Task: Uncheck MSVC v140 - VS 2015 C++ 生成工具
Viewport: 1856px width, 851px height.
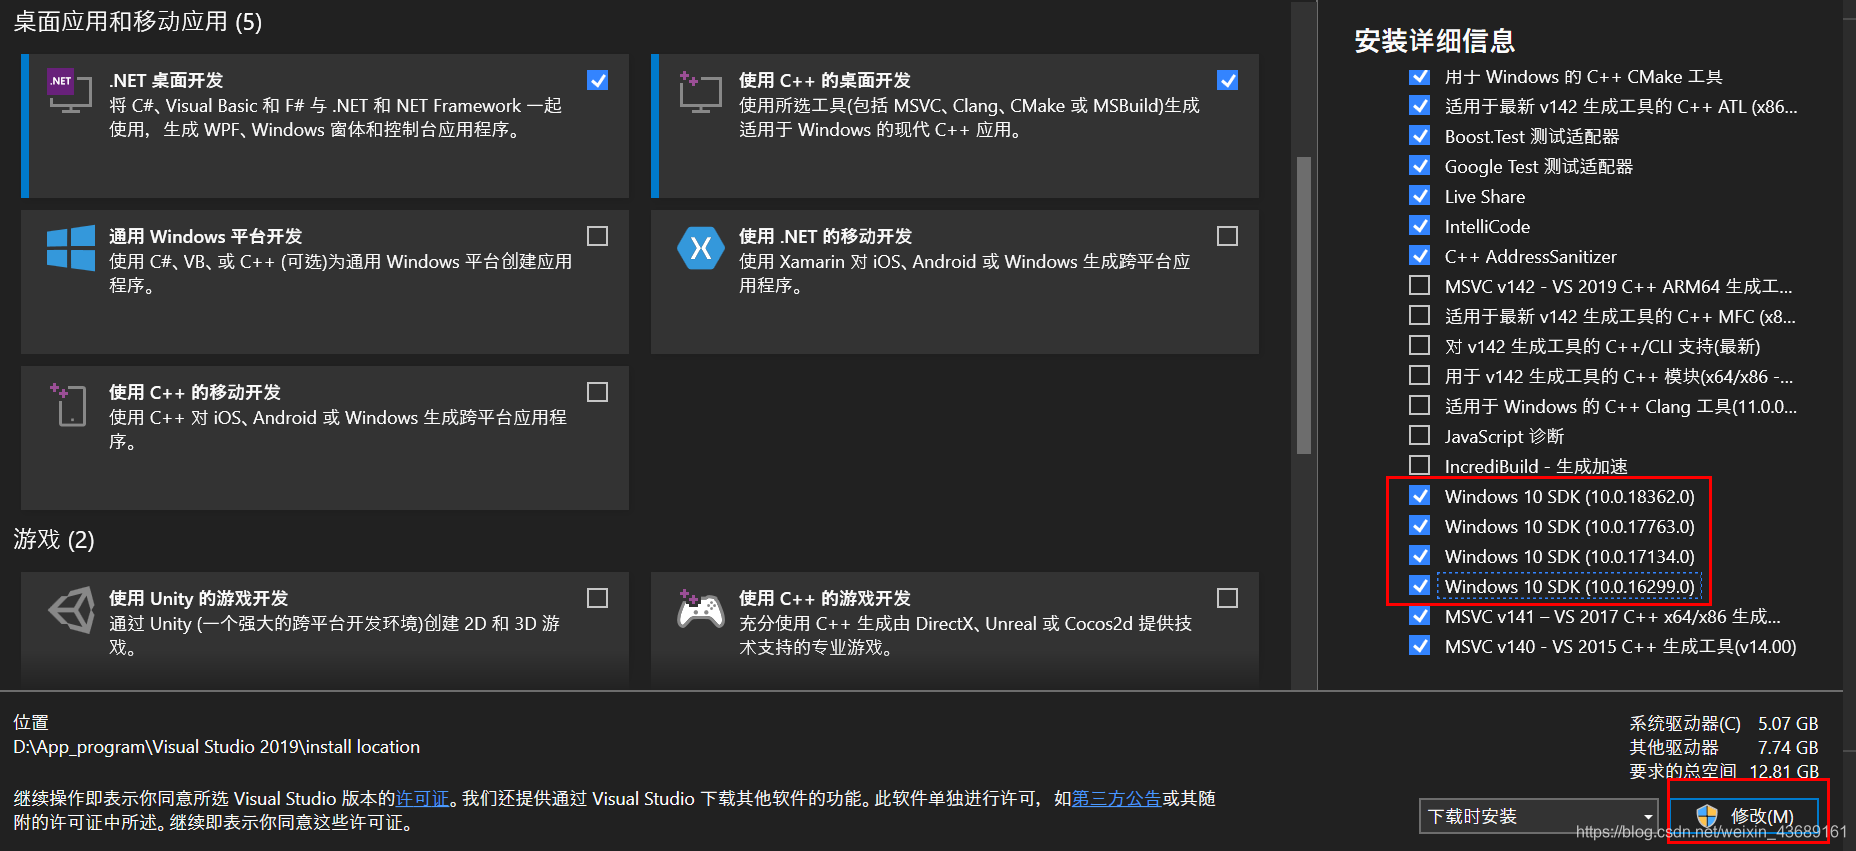Action: tap(1419, 646)
